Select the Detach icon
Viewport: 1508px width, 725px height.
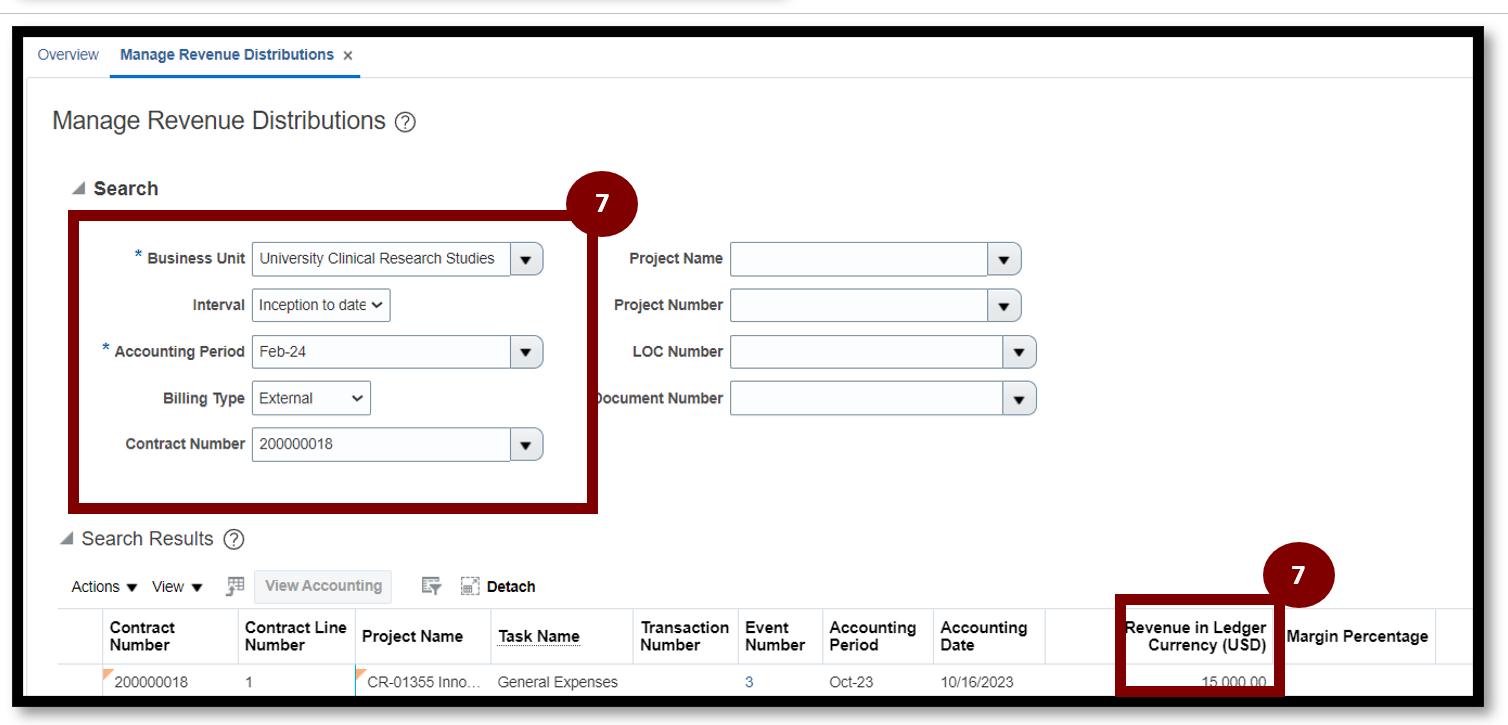tap(470, 586)
